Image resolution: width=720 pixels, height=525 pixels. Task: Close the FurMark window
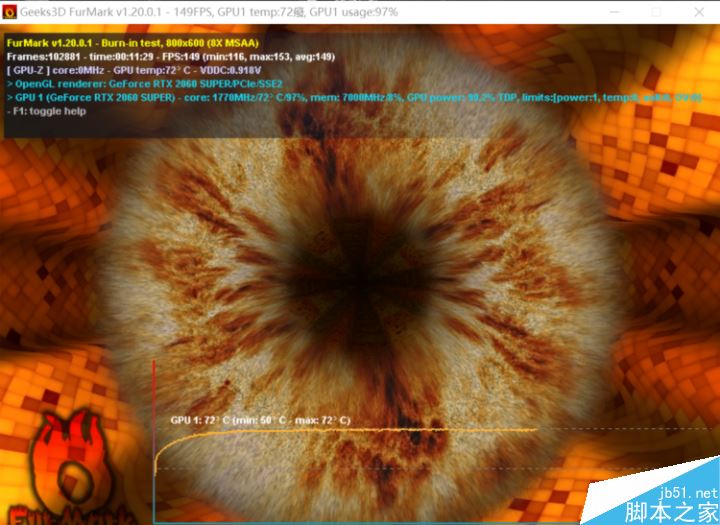coord(699,12)
